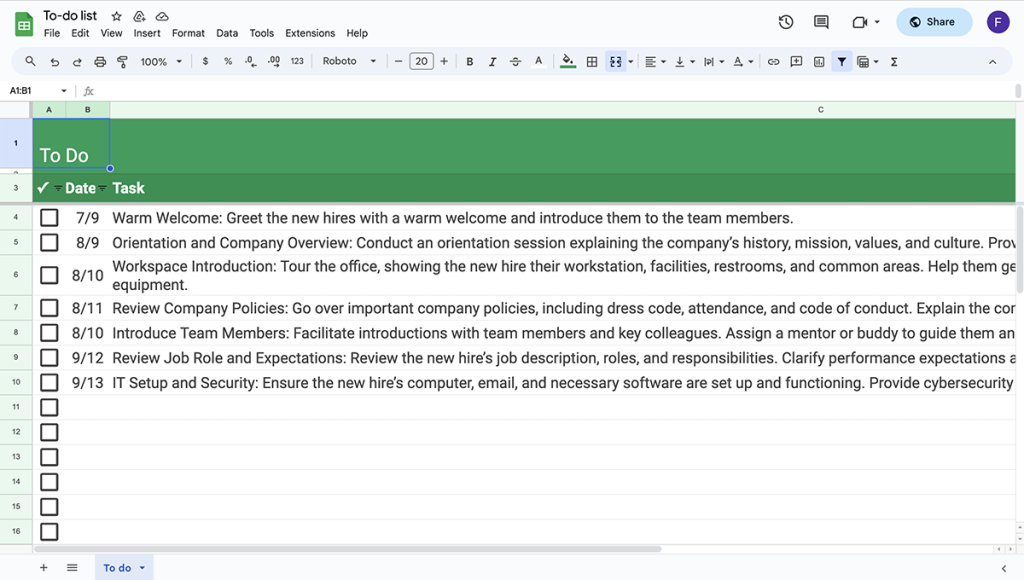The height and width of the screenshot is (580, 1024).
Task: Click the print icon
Action: [100, 61]
